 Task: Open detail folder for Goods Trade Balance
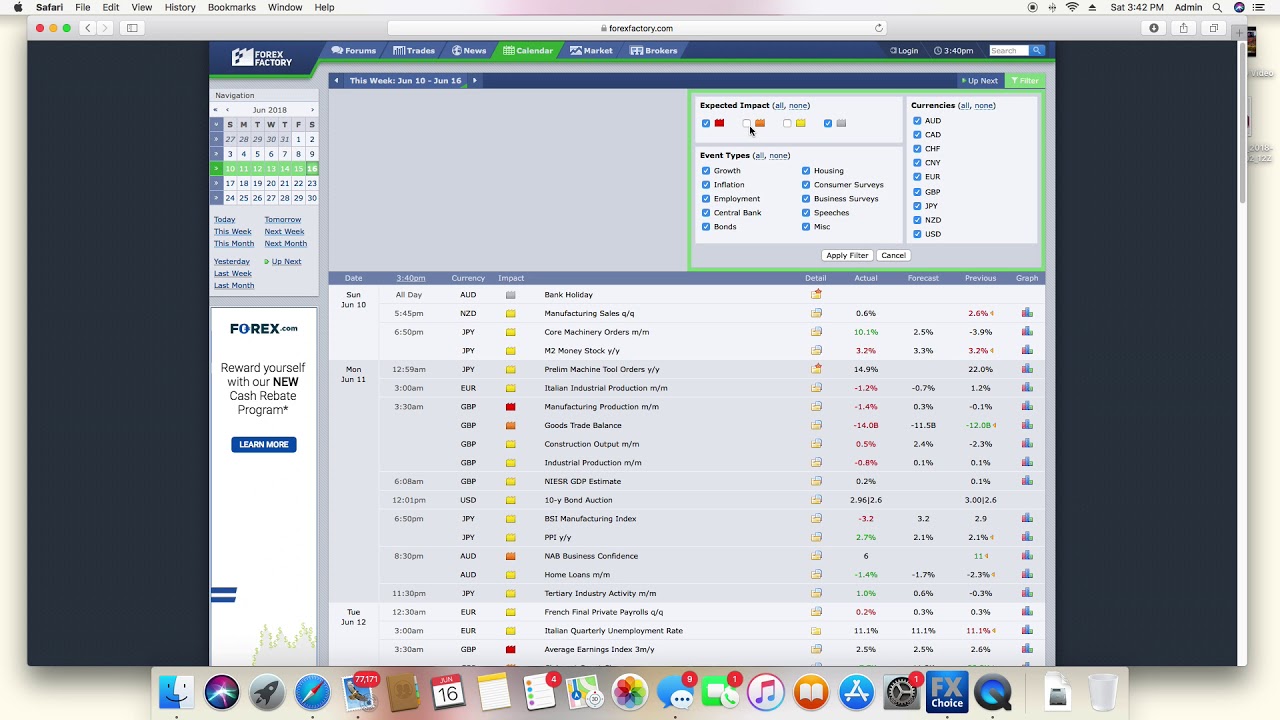pos(816,425)
